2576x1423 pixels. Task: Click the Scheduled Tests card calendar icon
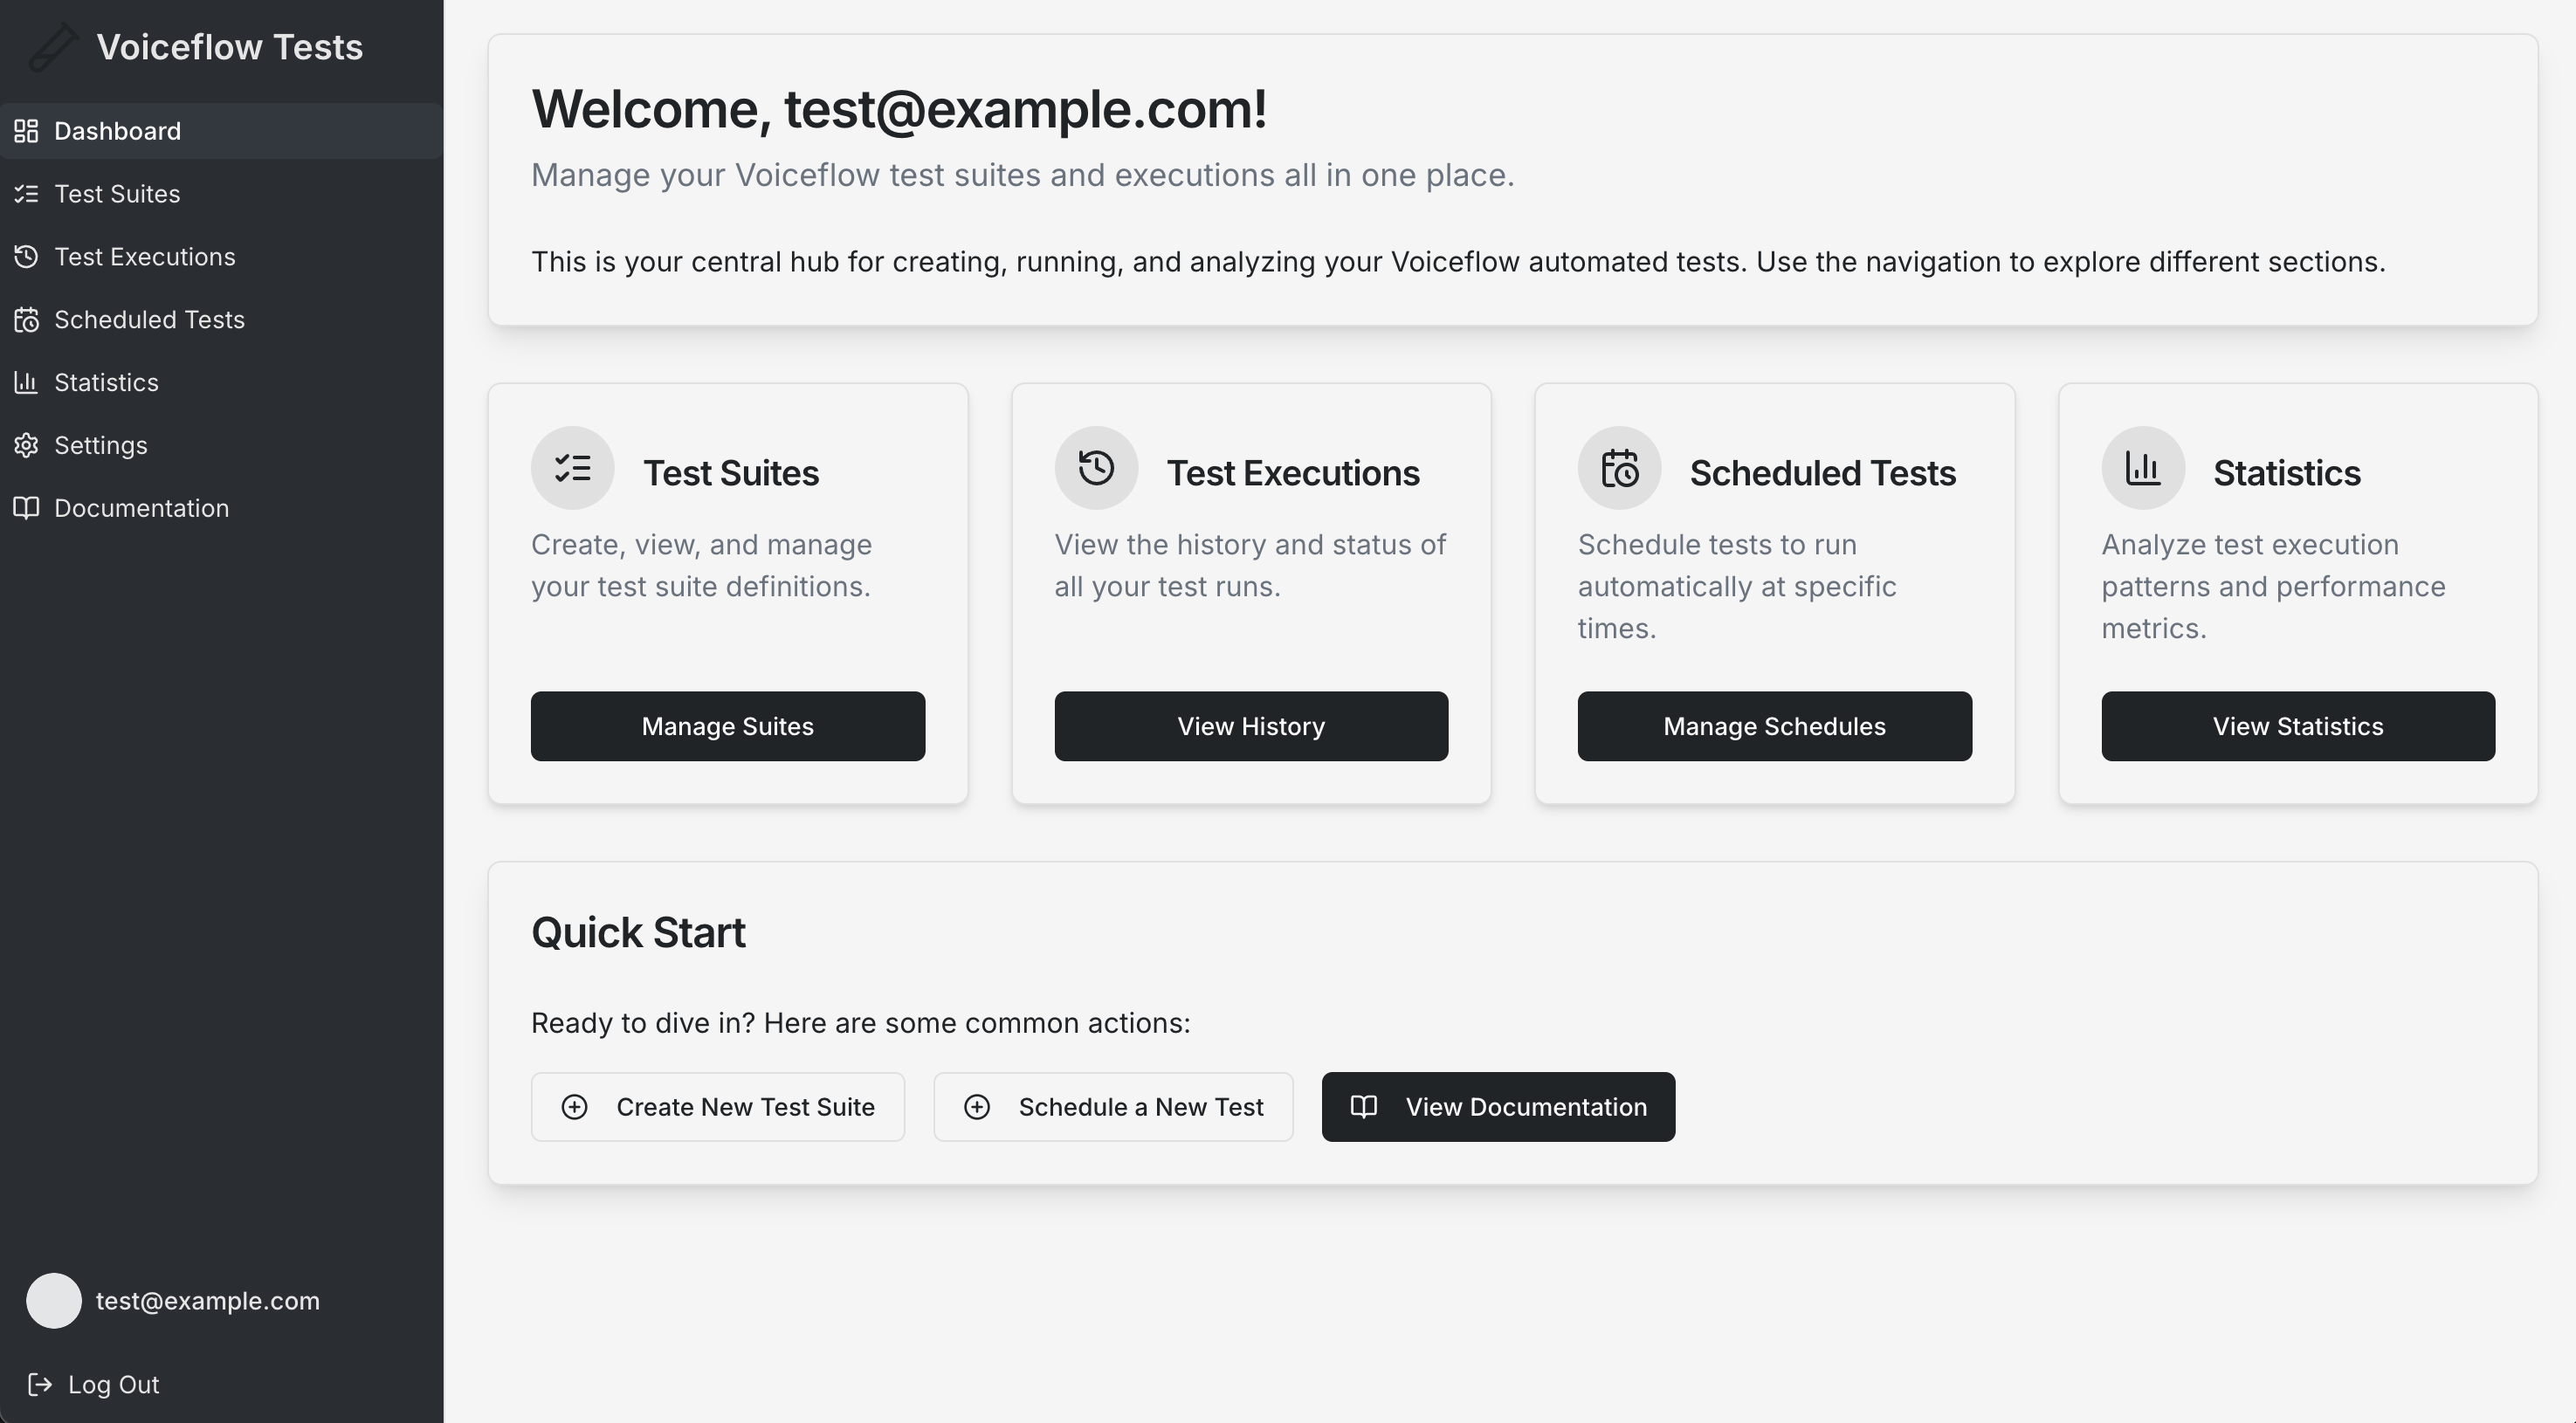tap(1619, 468)
